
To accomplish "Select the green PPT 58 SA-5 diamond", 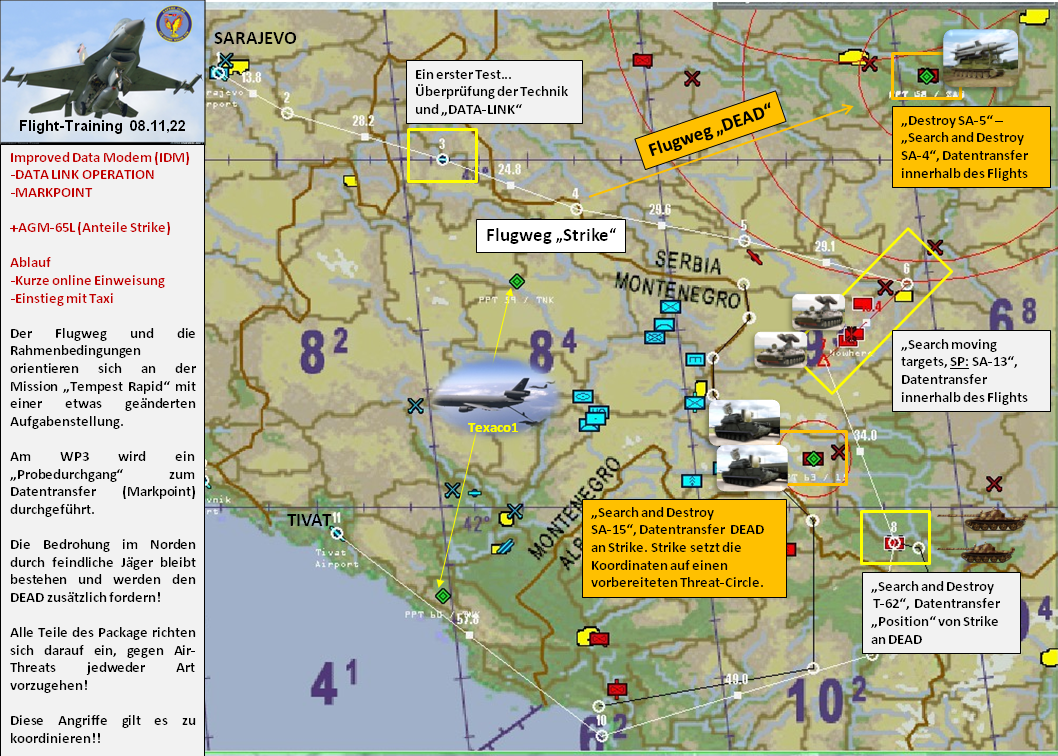I will tap(927, 76).
